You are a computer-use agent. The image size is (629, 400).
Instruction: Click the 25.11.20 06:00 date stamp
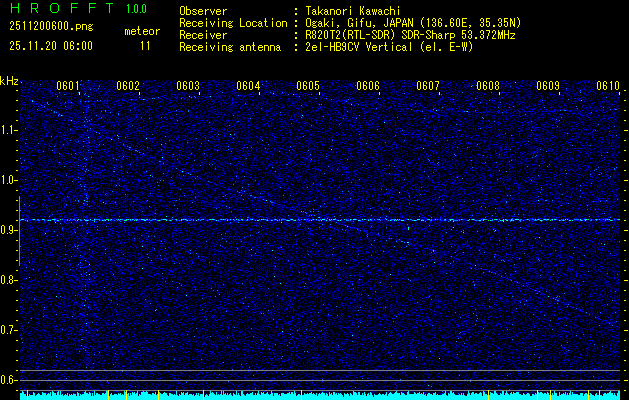click(x=50, y=46)
